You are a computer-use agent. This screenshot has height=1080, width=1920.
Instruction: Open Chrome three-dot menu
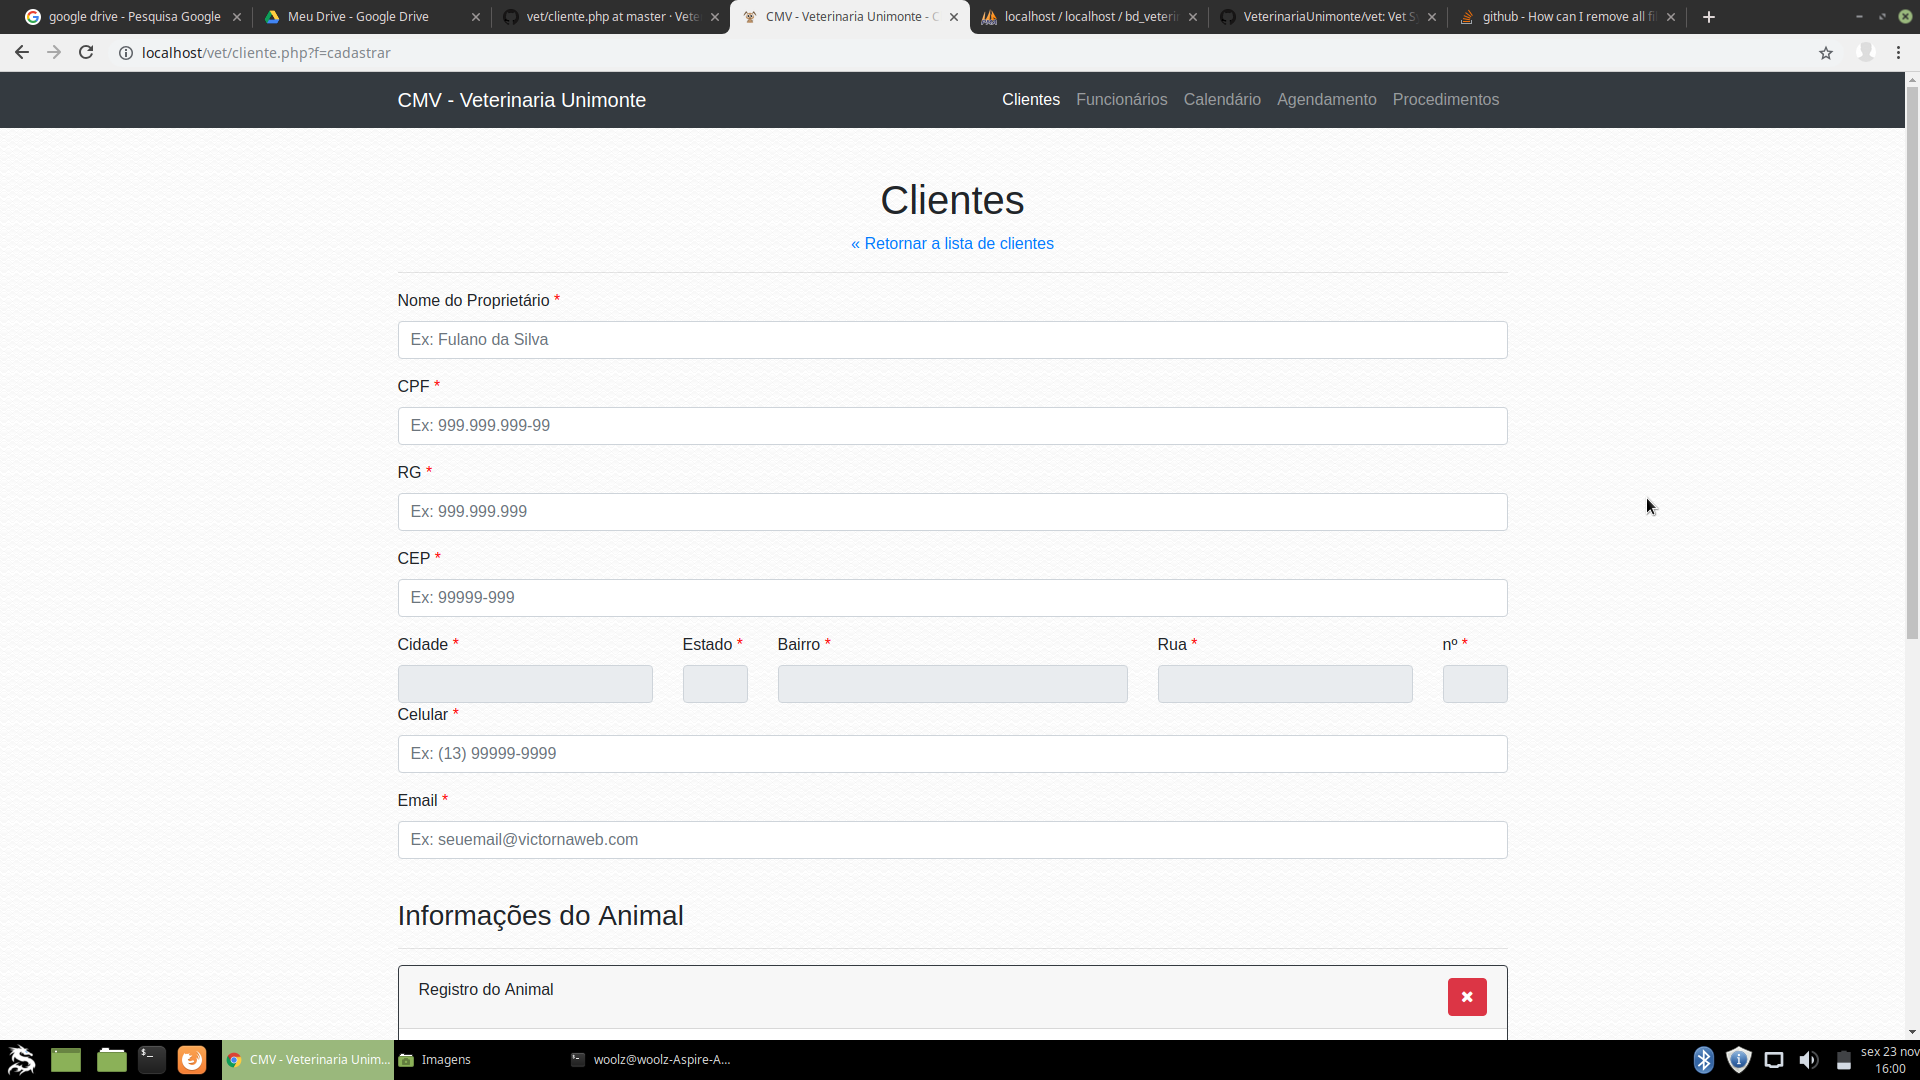[x=1898, y=53]
